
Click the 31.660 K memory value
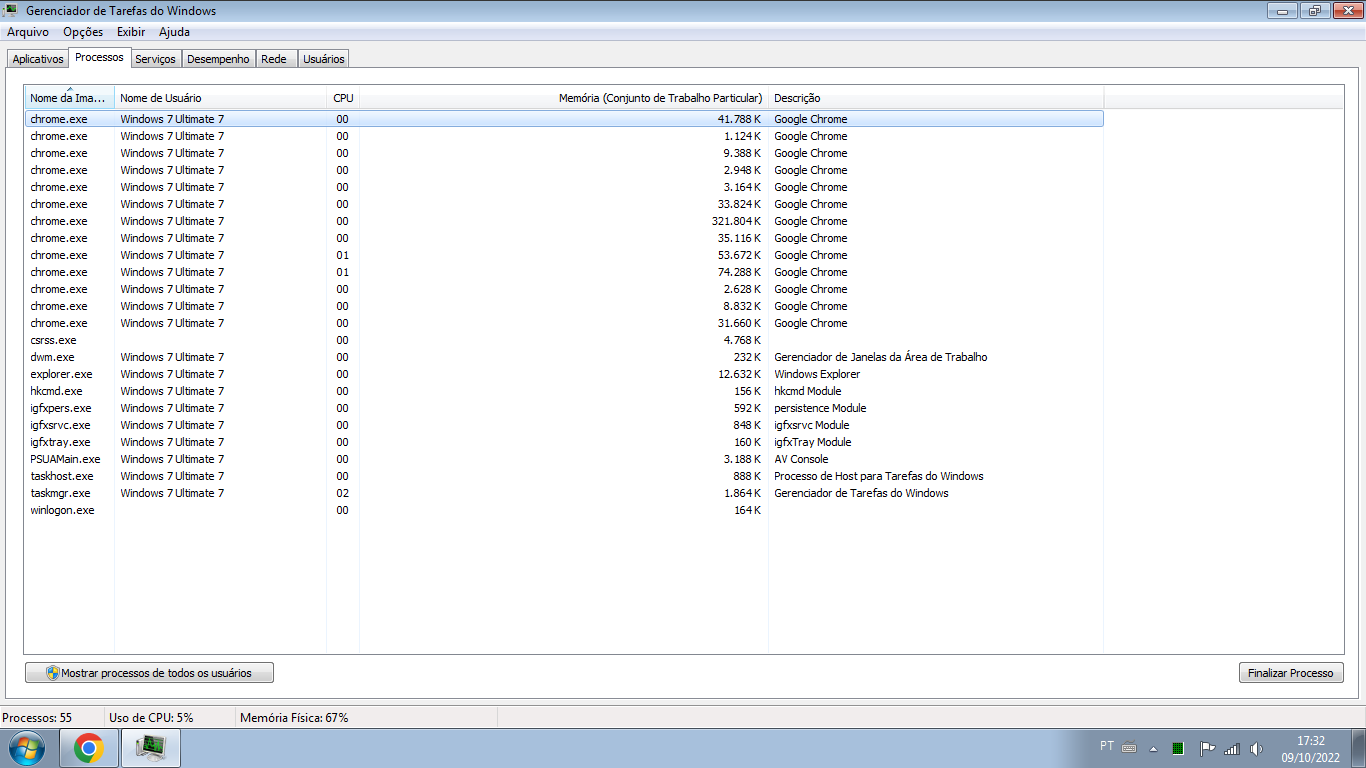click(x=739, y=323)
